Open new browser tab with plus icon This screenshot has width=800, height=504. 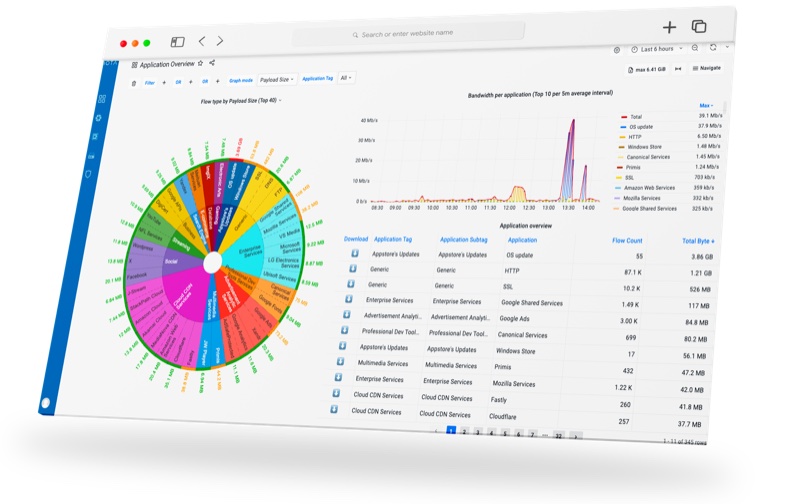(x=669, y=27)
